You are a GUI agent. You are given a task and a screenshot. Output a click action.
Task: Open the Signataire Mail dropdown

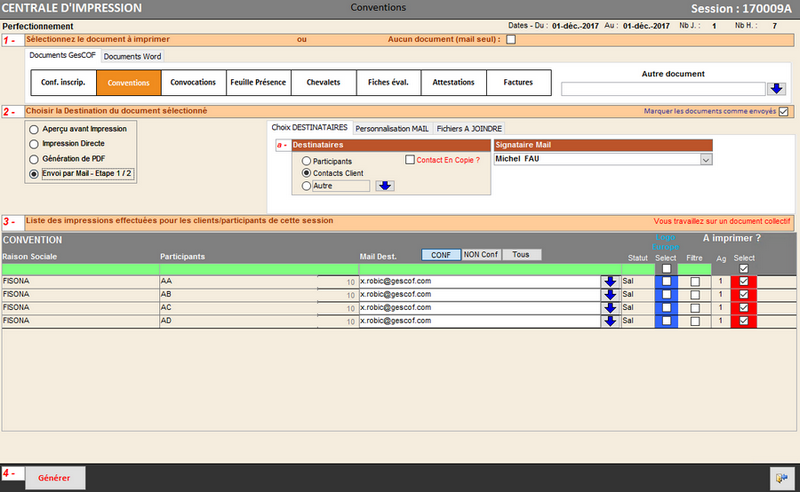tap(706, 159)
